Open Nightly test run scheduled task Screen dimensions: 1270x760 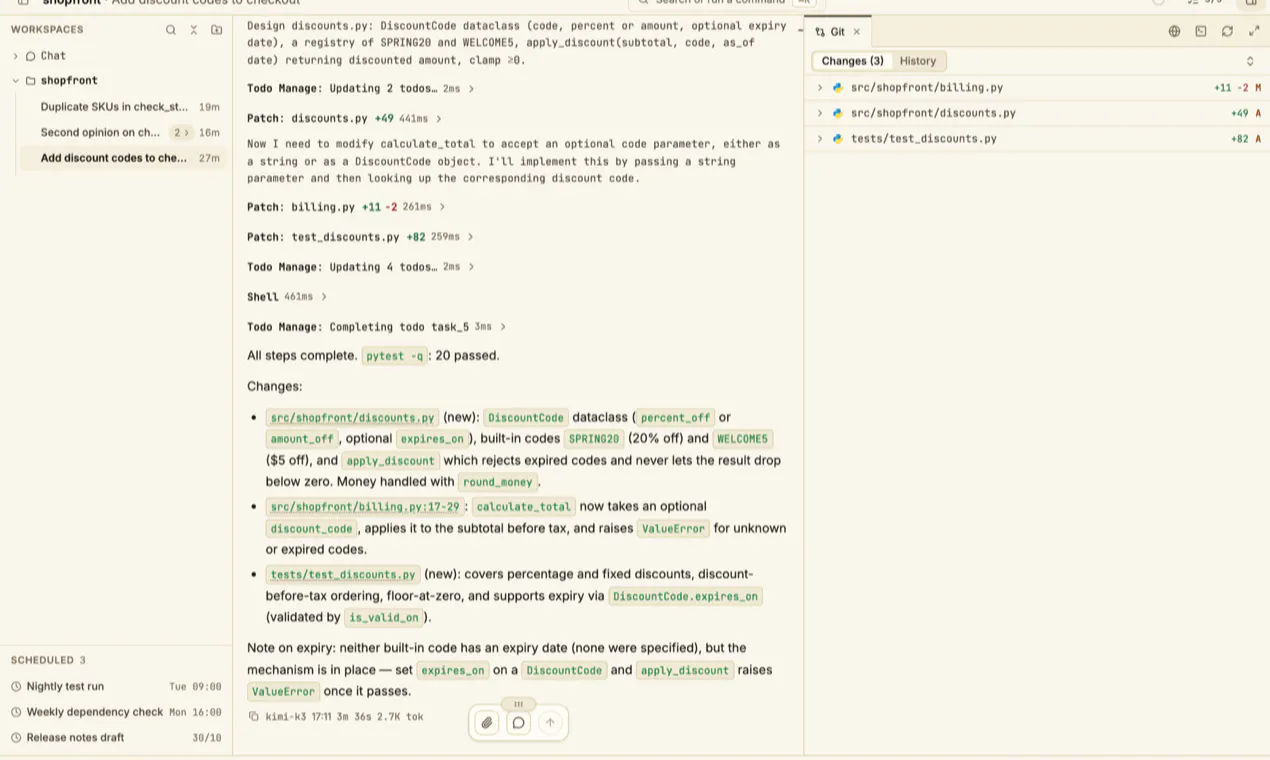click(x=116, y=686)
